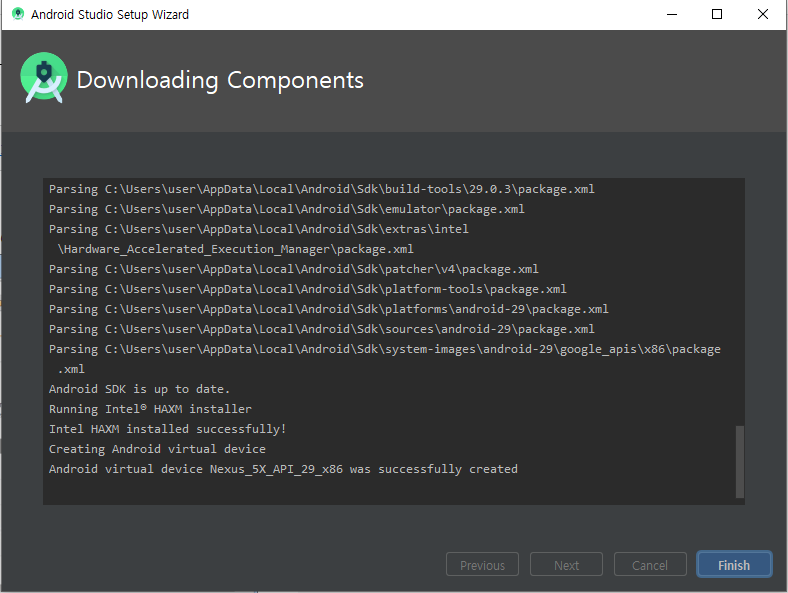Click the platform-tools package.xml line

click(308, 289)
